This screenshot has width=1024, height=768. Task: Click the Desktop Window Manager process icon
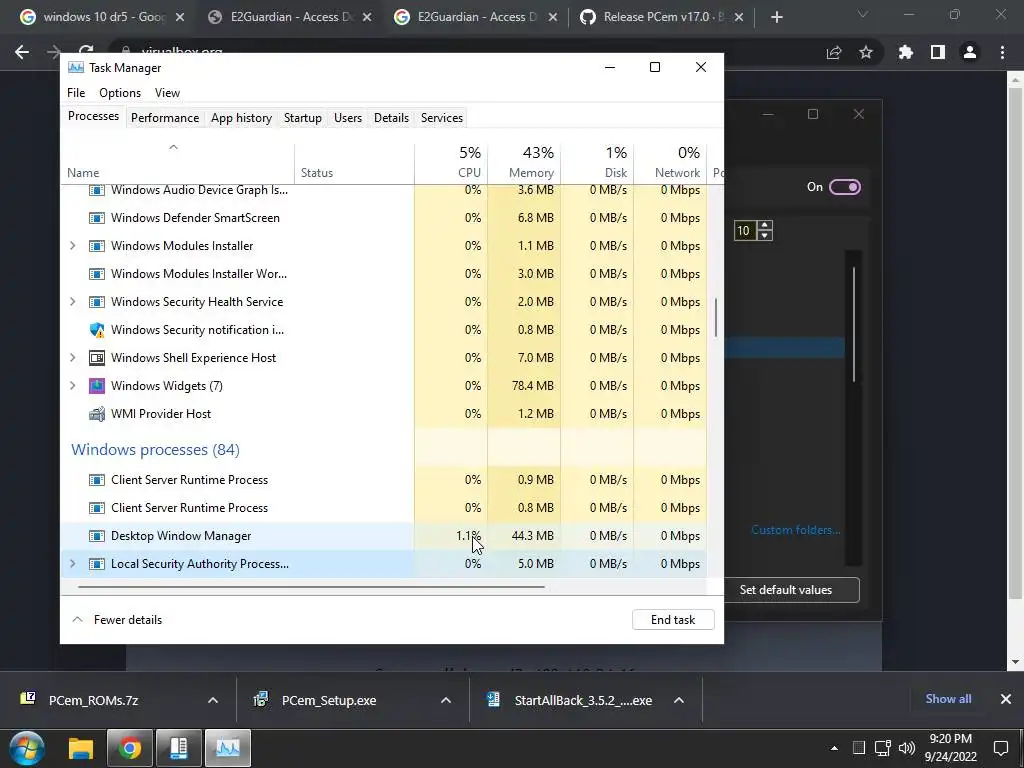97,536
